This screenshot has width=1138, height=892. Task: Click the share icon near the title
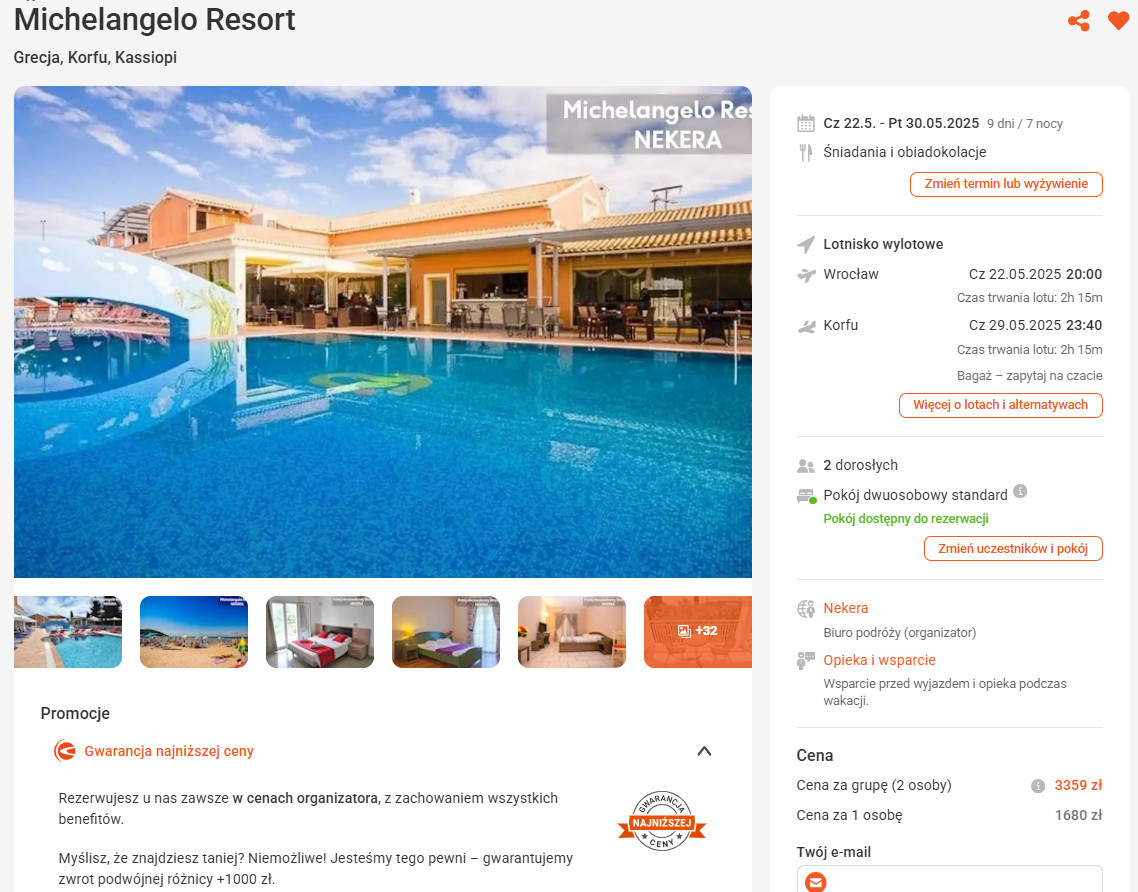click(x=1078, y=20)
